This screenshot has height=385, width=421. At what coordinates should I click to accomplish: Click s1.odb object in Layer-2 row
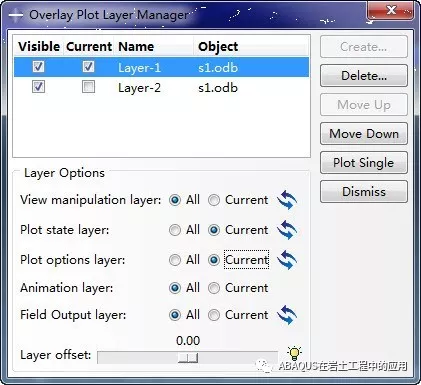[218, 88]
